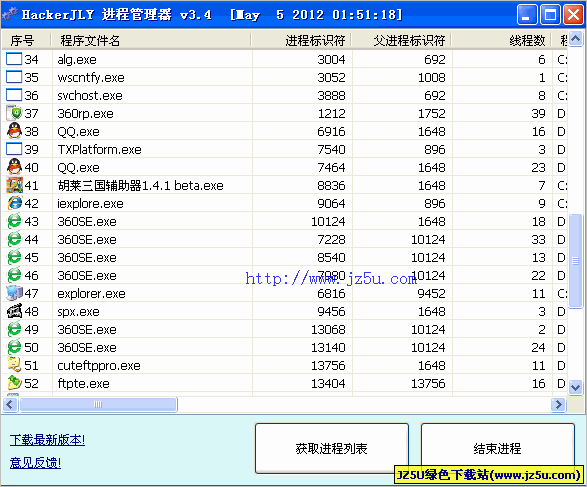Click the row number 44 cell

(31, 239)
